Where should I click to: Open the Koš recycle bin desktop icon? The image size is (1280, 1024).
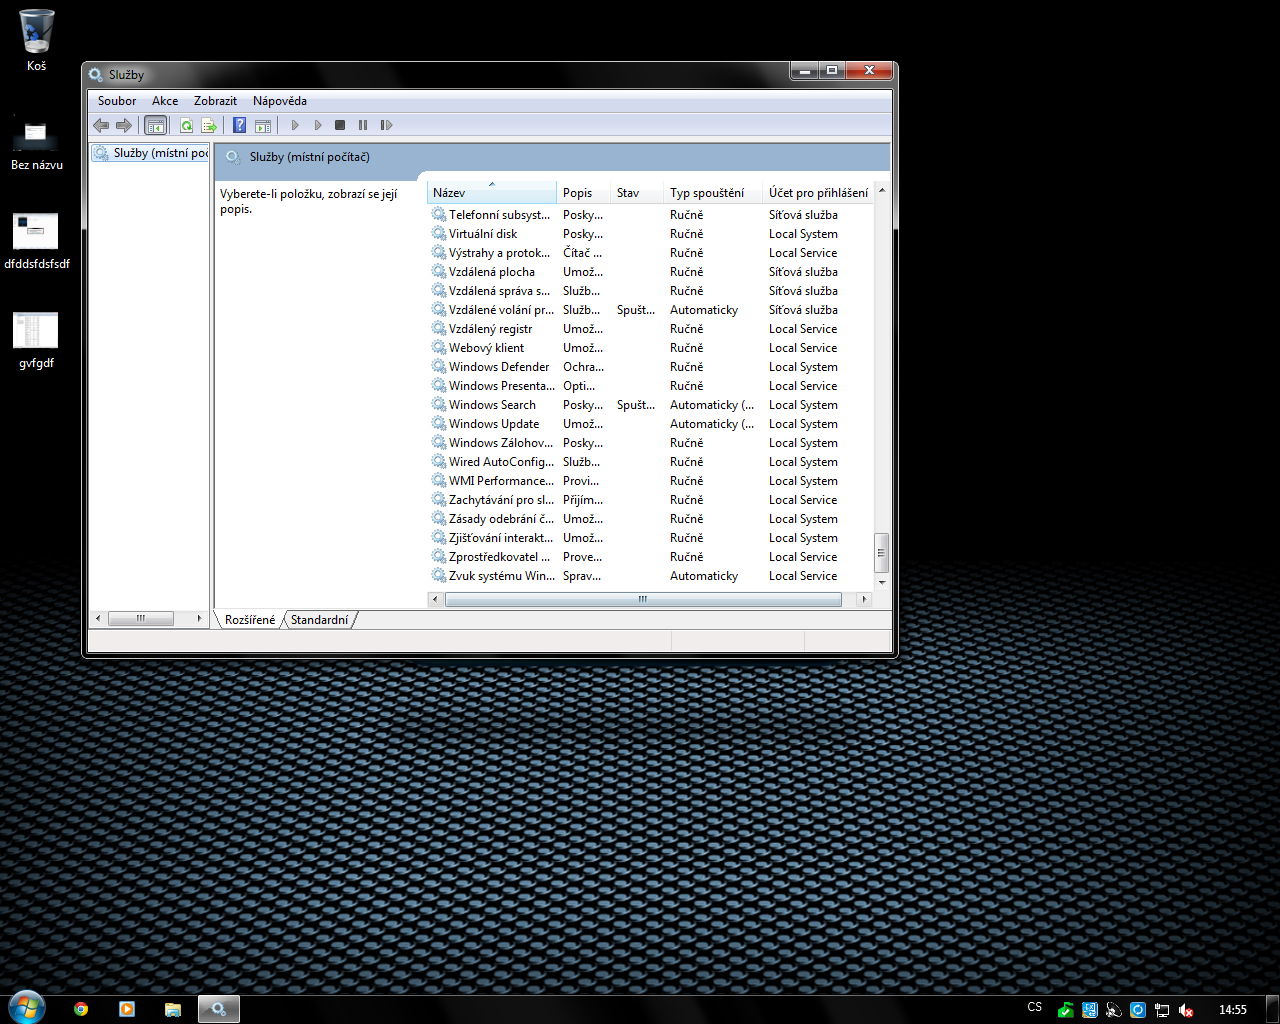pos(36,40)
